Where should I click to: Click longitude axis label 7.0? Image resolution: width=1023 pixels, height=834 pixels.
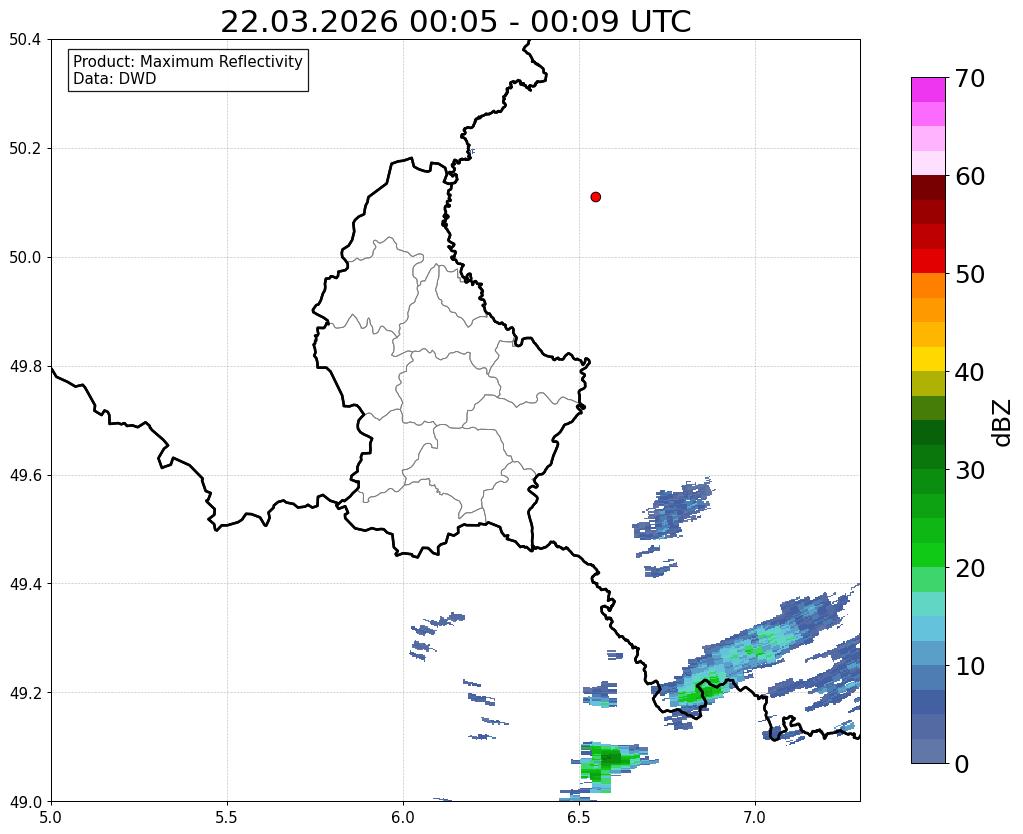pos(755,818)
